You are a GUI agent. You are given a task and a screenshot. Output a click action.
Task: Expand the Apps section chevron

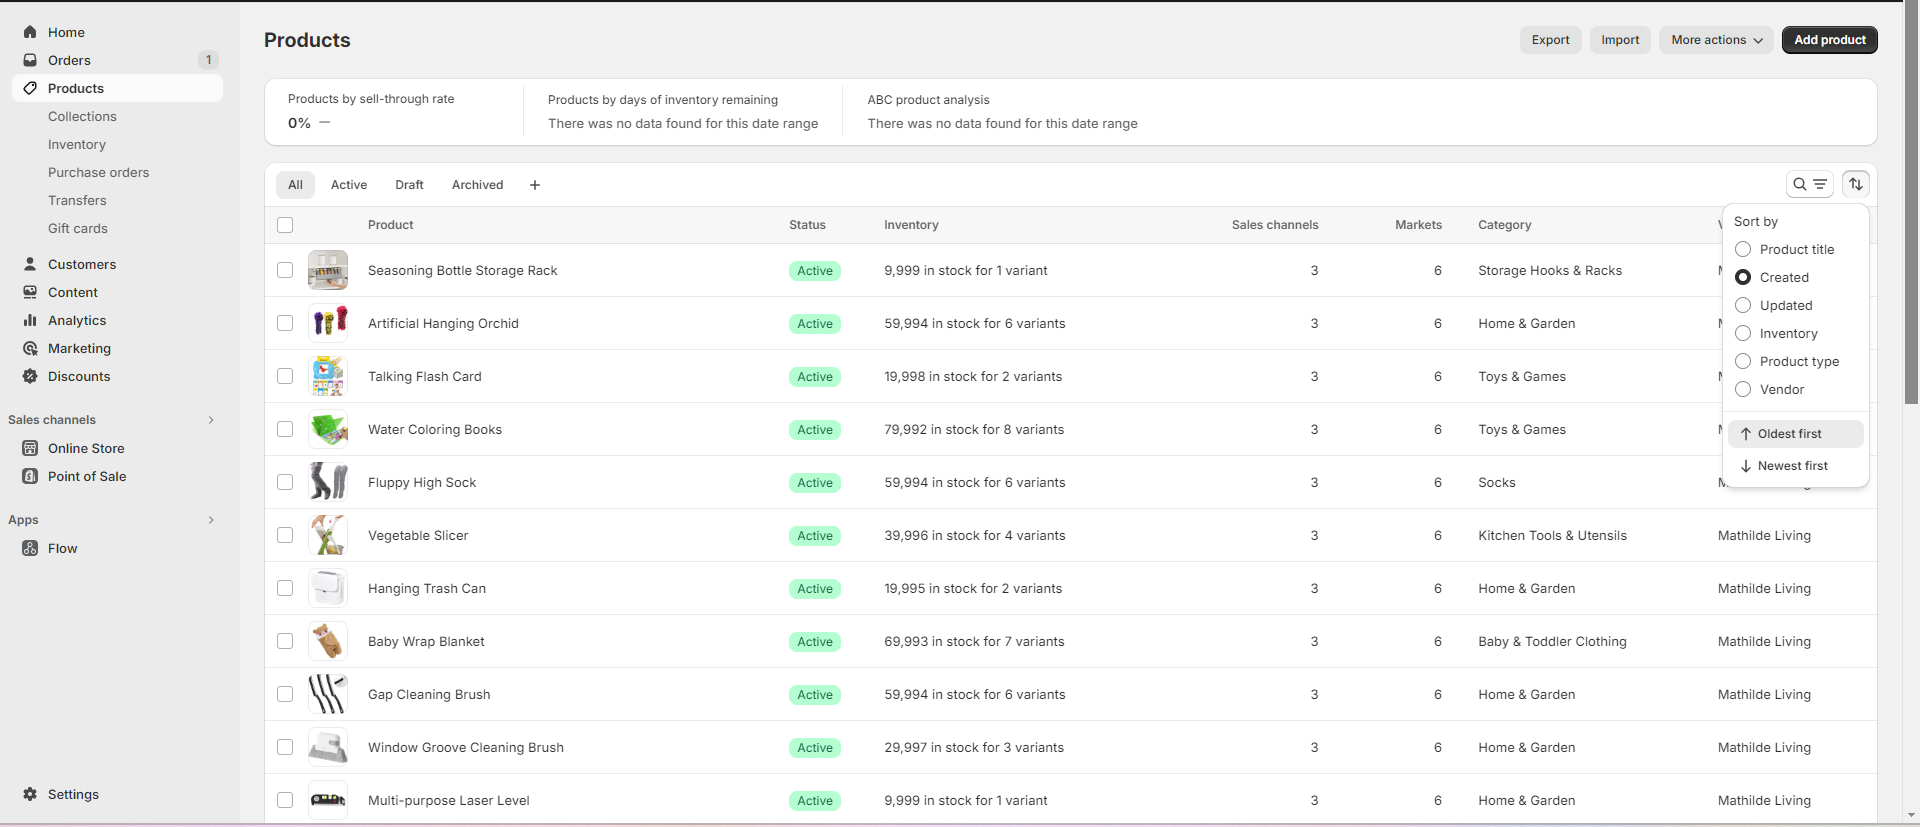tap(211, 520)
